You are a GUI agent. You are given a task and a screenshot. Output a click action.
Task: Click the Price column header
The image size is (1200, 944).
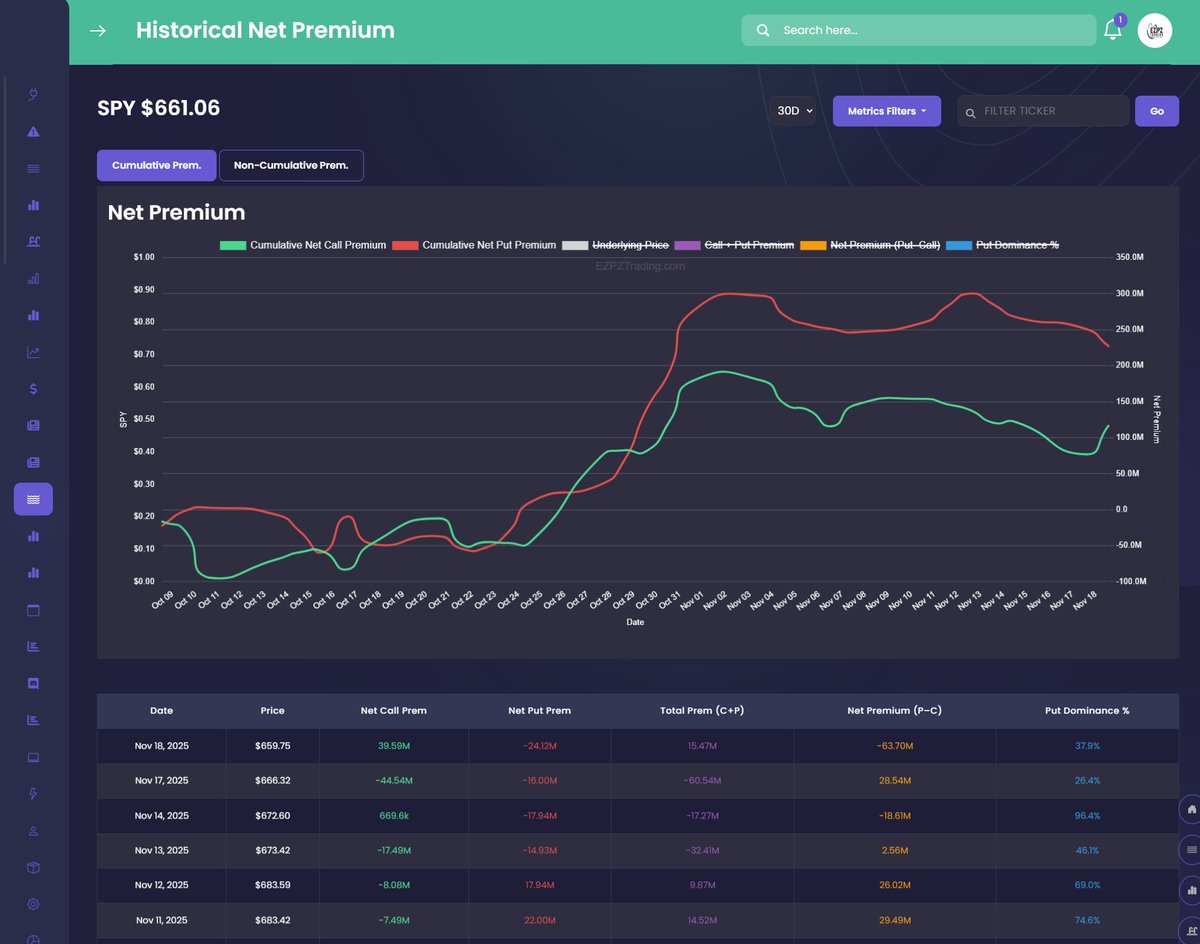click(272, 711)
